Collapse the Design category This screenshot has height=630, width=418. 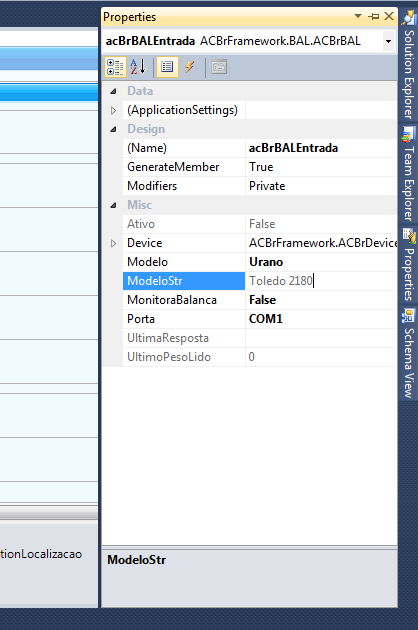coord(113,129)
